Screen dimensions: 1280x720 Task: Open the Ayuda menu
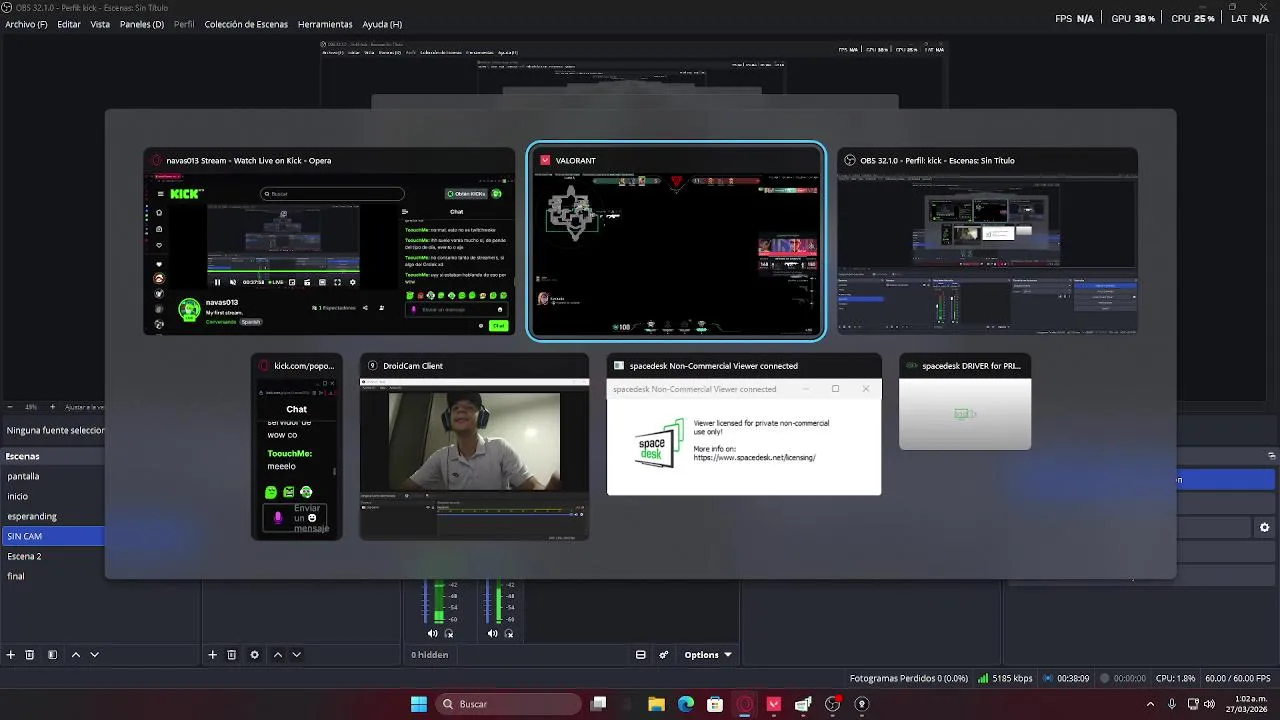point(382,24)
